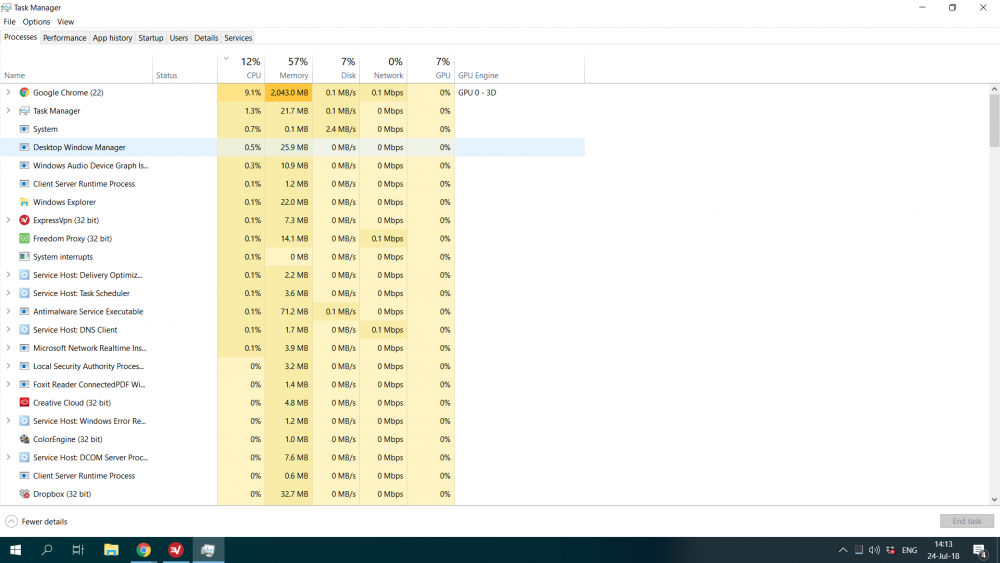Click the ColorEngine process icon
Image resolution: width=1000 pixels, height=563 pixels.
tap(24, 439)
